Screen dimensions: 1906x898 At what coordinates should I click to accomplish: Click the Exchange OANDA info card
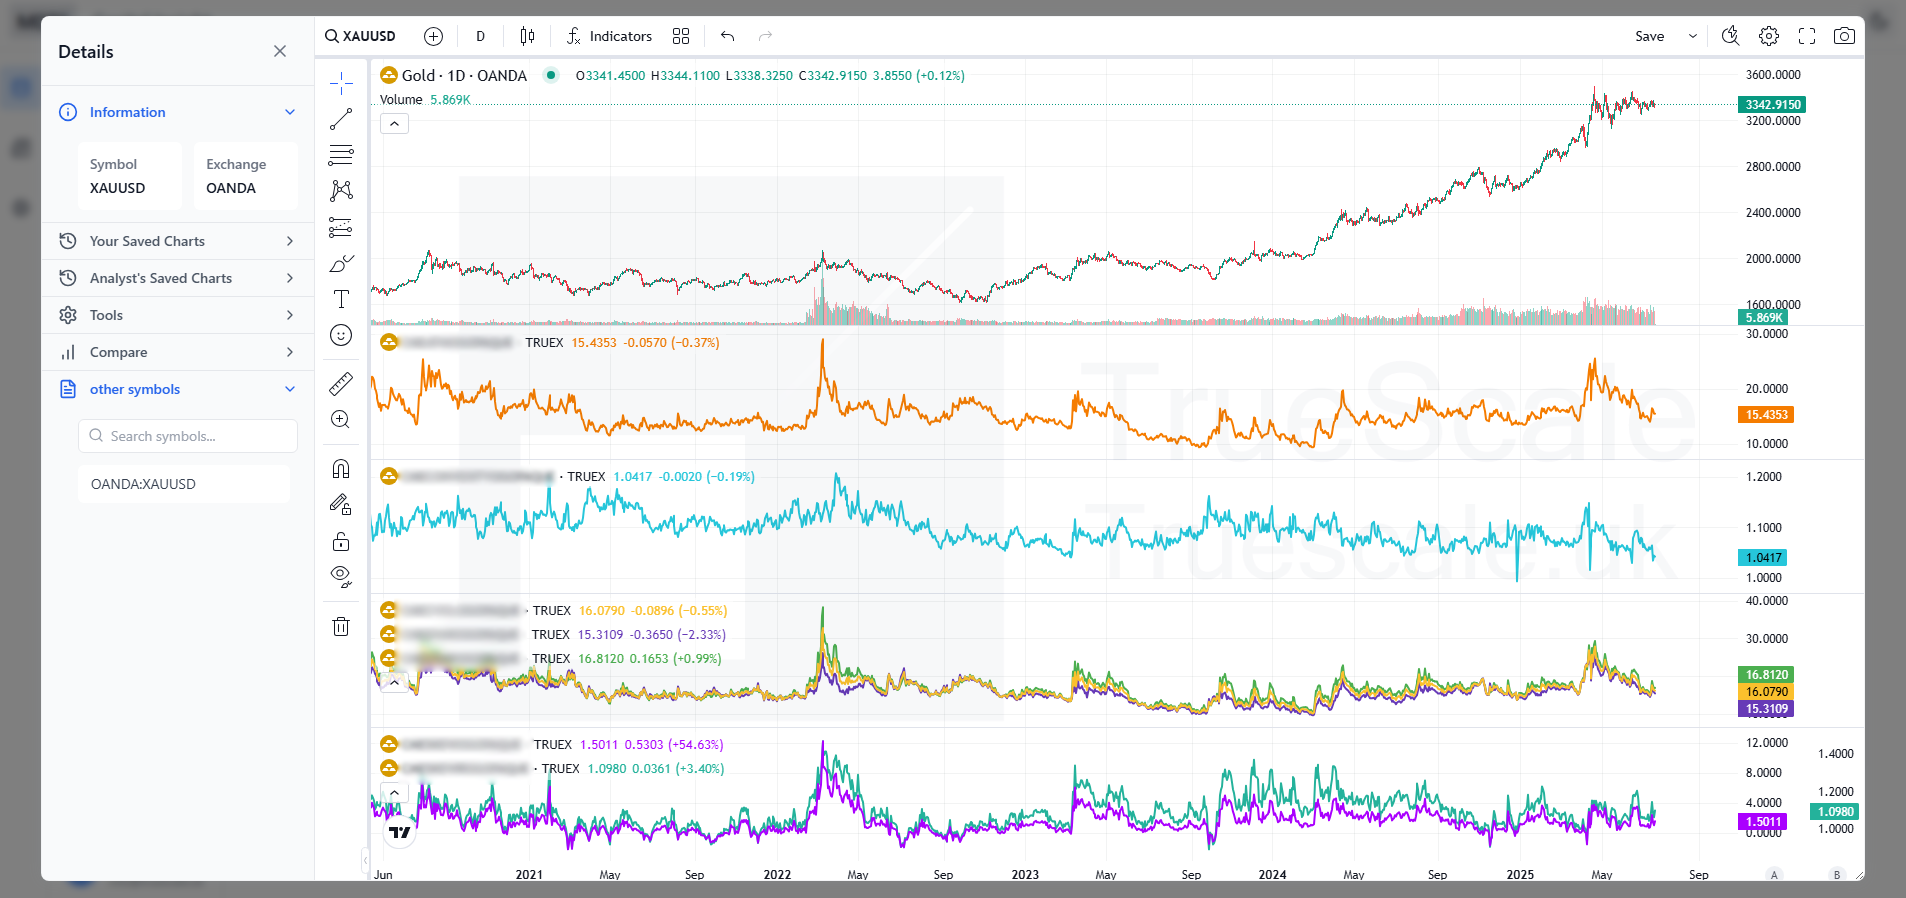(x=245, y=176)
